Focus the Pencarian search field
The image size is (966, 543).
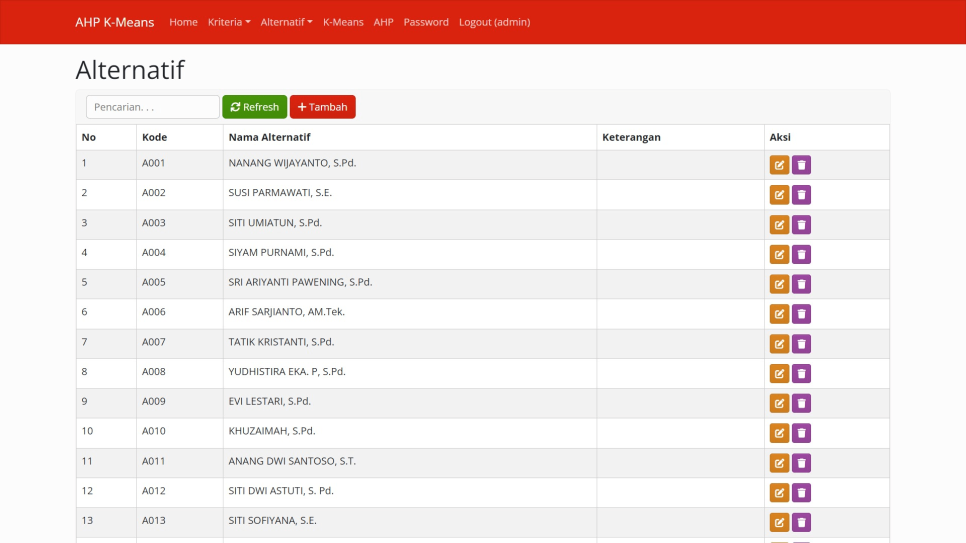tap(152, 107)
